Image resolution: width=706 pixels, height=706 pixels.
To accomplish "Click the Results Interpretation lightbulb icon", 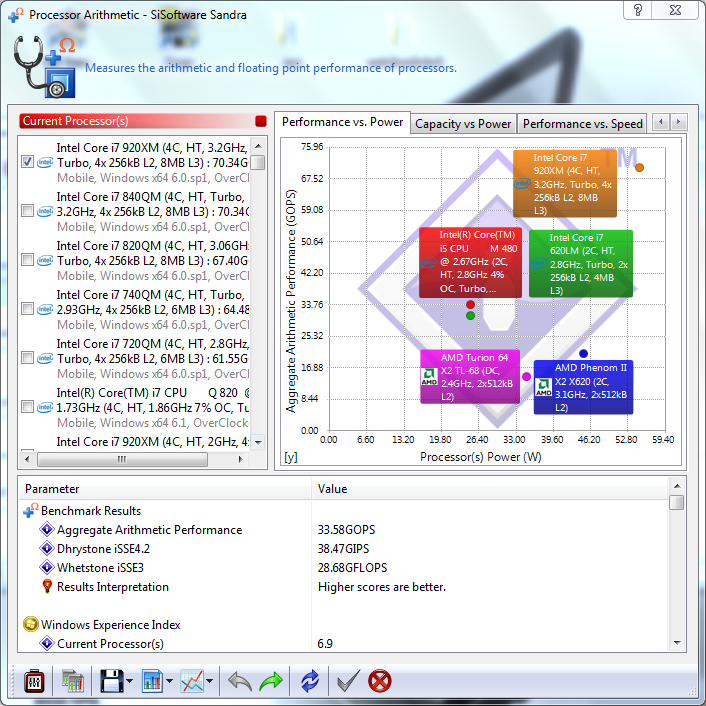I will click(47, 586).
